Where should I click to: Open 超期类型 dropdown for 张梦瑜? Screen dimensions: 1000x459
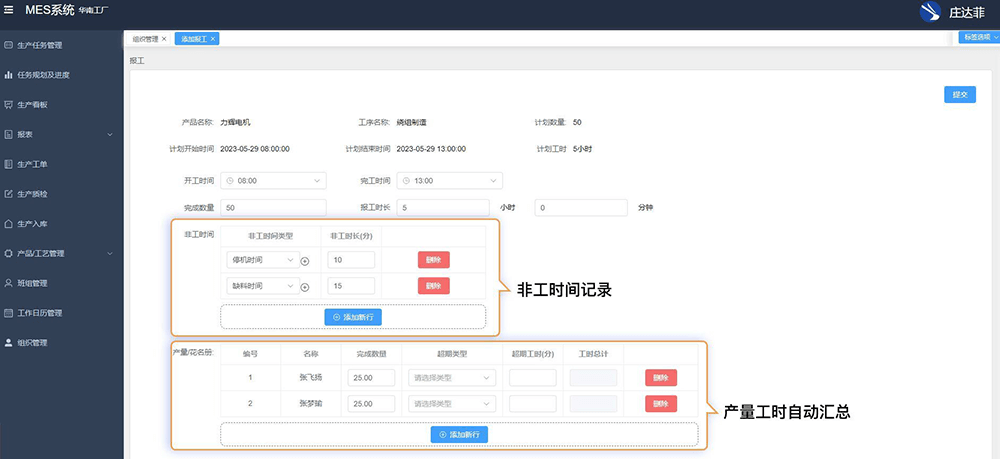coord(452,404)
